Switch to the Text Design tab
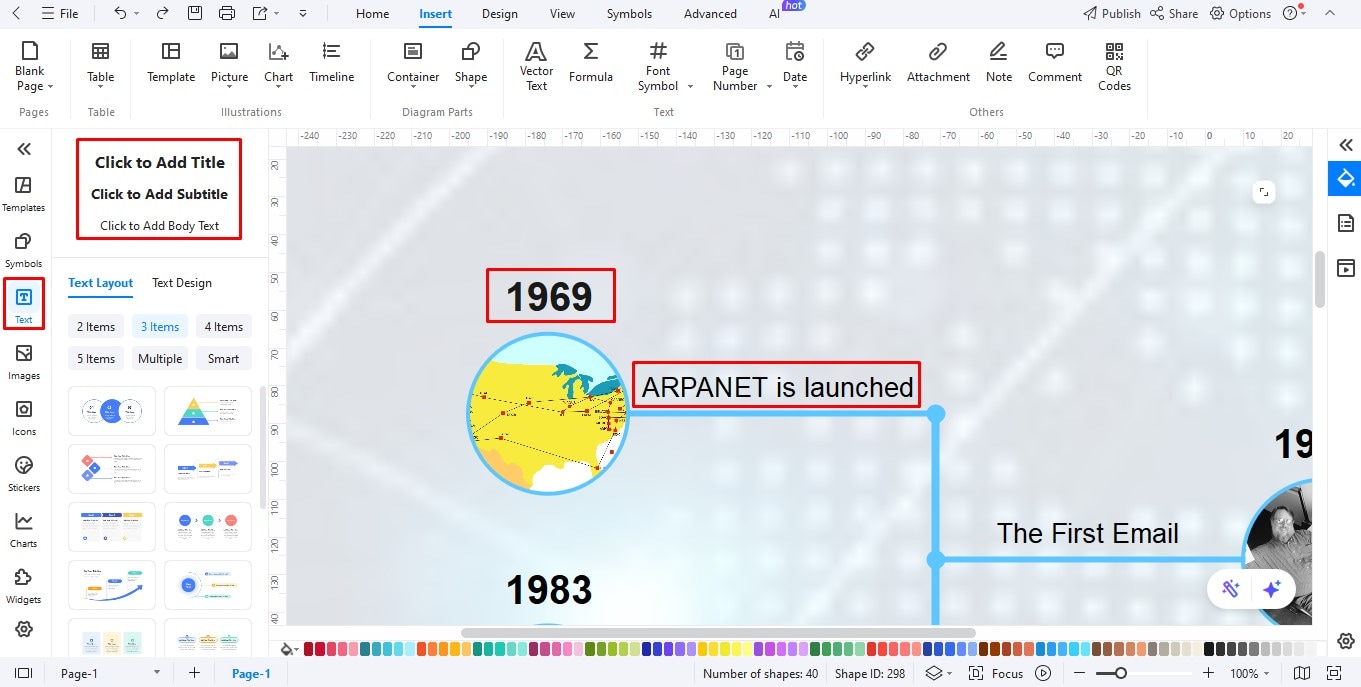 pos(182,283)
